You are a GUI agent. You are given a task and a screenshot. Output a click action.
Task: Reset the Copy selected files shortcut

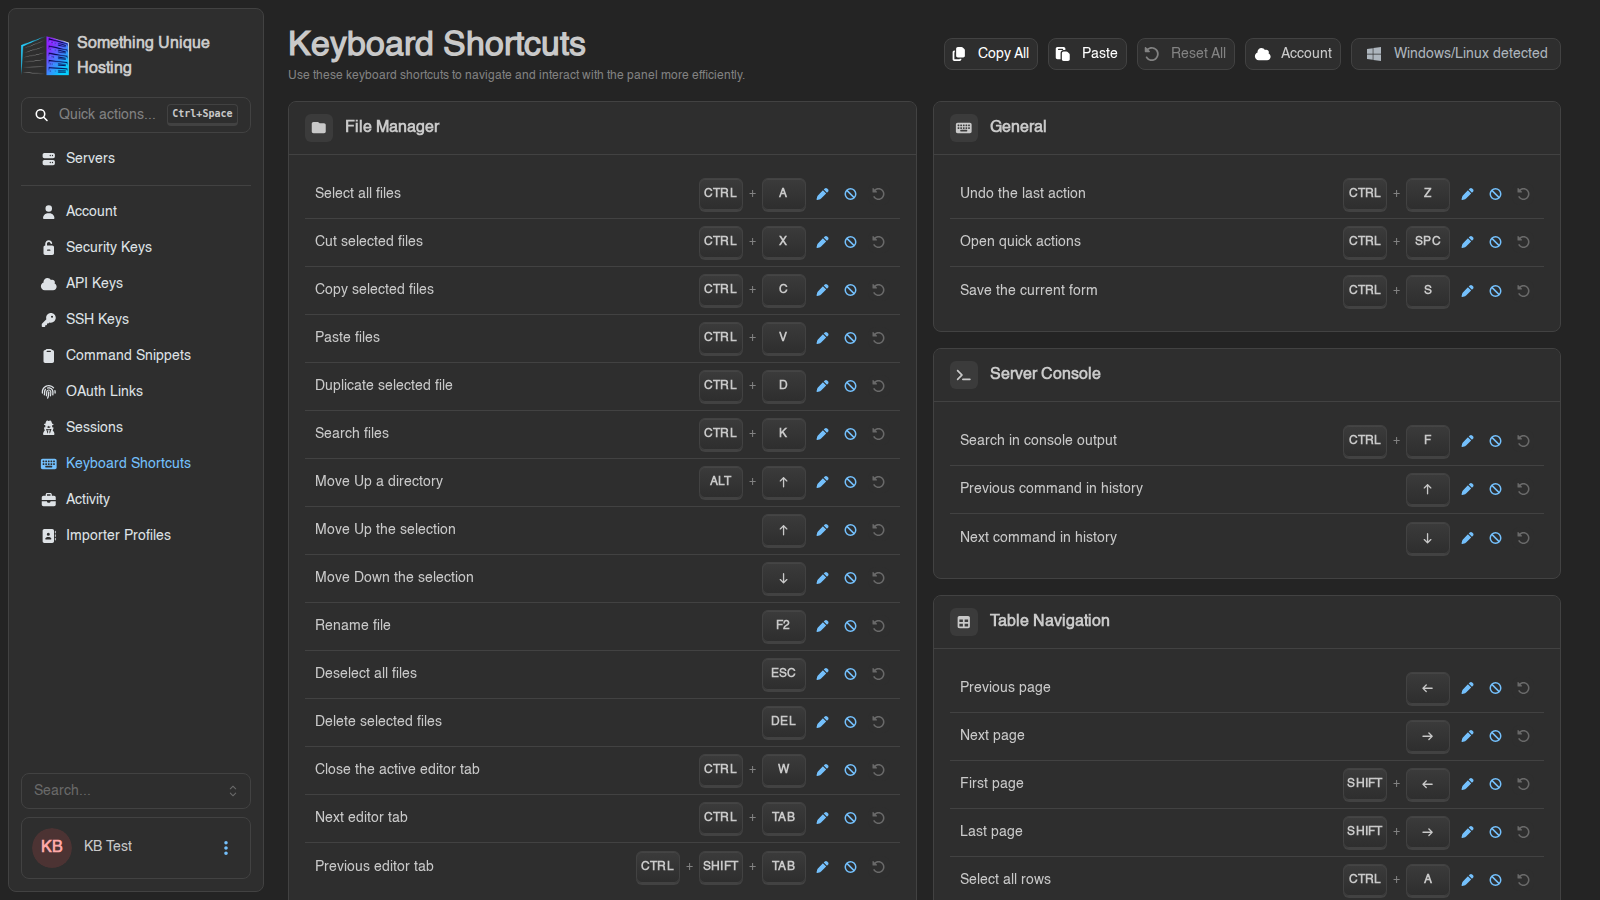point(878,290)
